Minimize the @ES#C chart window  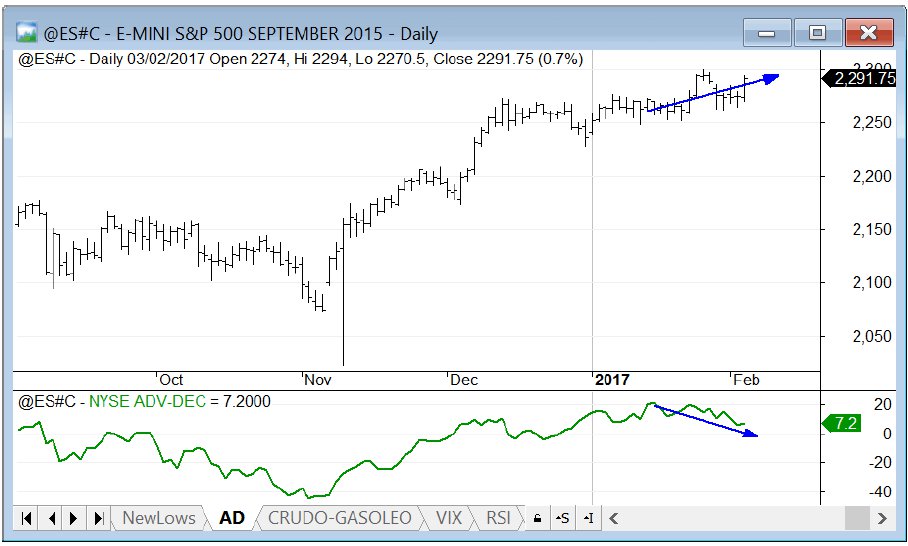click(767, 33)
